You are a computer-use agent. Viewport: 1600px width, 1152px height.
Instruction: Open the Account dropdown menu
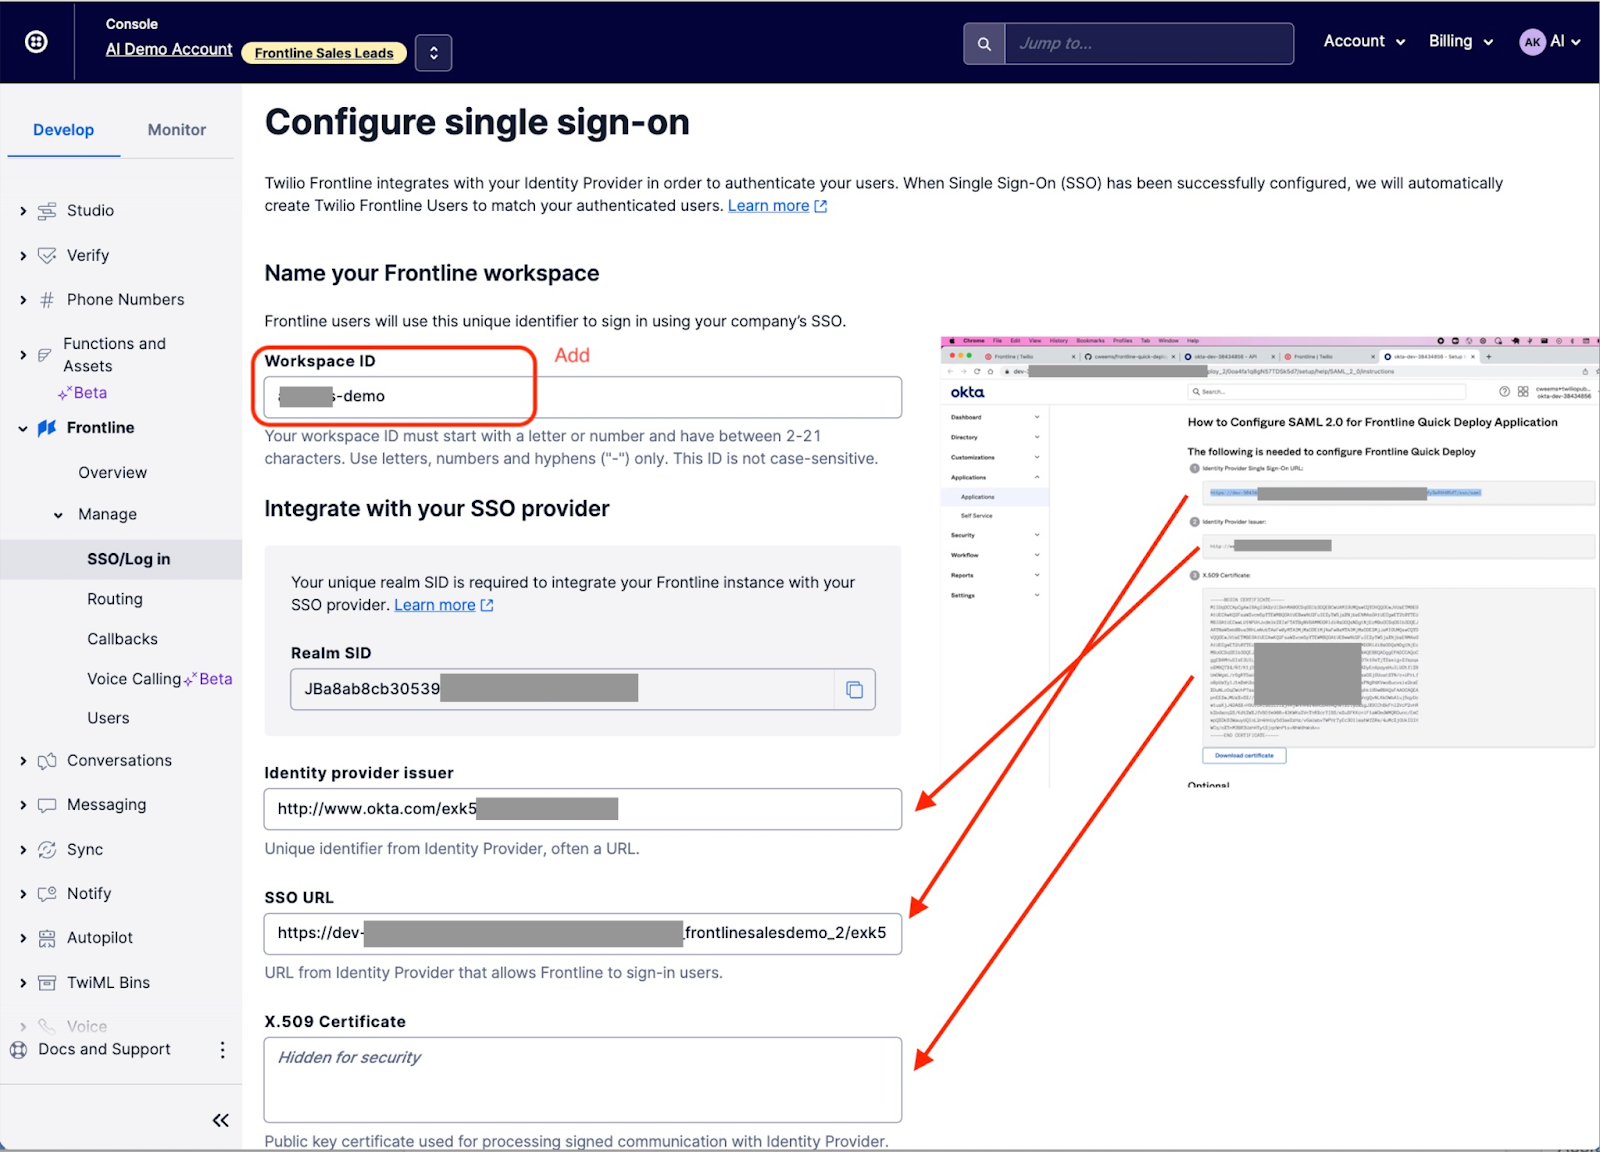(x=1364, y=41)
